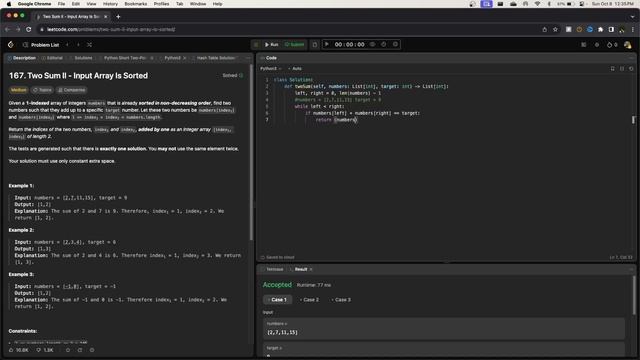Image resolution: width=640 pixels, height=360 pixels.
Task: Reload the page
Action: tap(29, 29)
